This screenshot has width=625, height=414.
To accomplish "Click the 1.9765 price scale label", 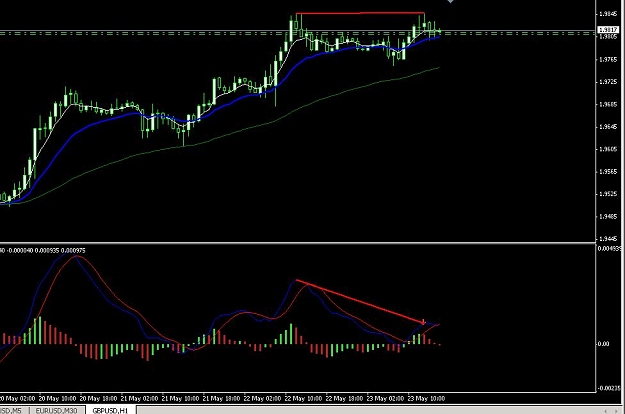I will 608,59.
